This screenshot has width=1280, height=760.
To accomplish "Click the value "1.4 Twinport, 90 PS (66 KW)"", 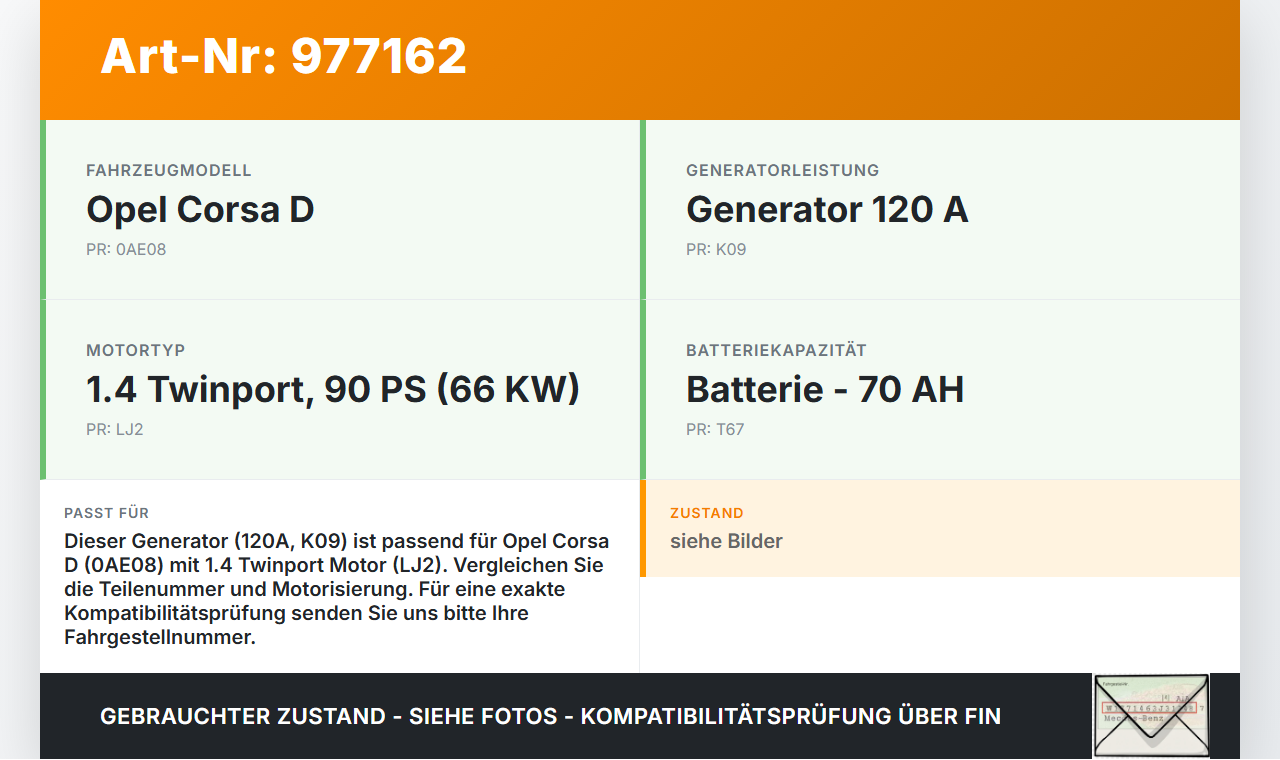I will click(333, 389).
